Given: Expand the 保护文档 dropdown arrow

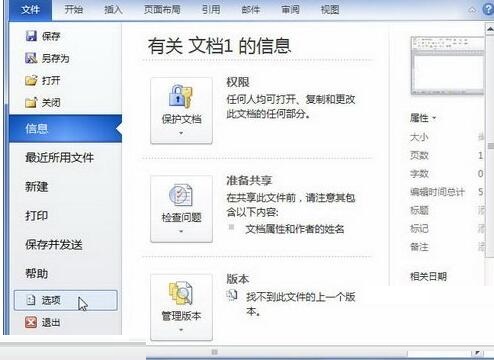Looking at the screenshot, I should (181, 133).
